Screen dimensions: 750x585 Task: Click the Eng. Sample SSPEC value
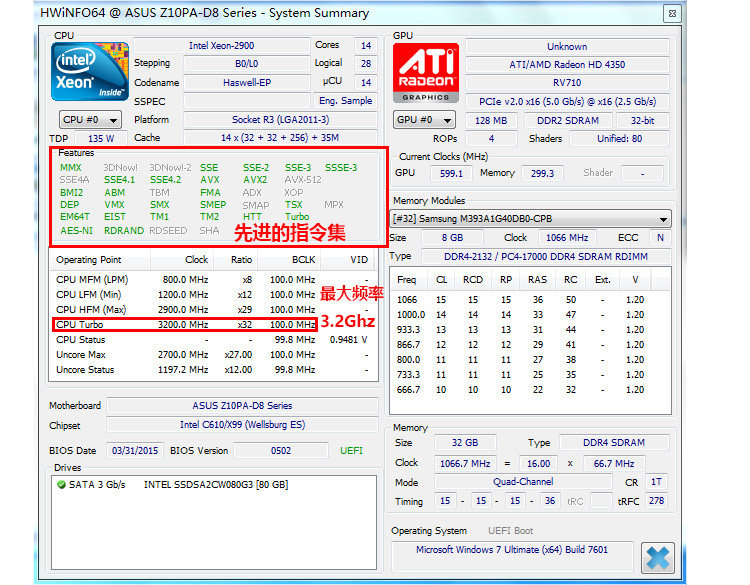[x=346, y=101]
